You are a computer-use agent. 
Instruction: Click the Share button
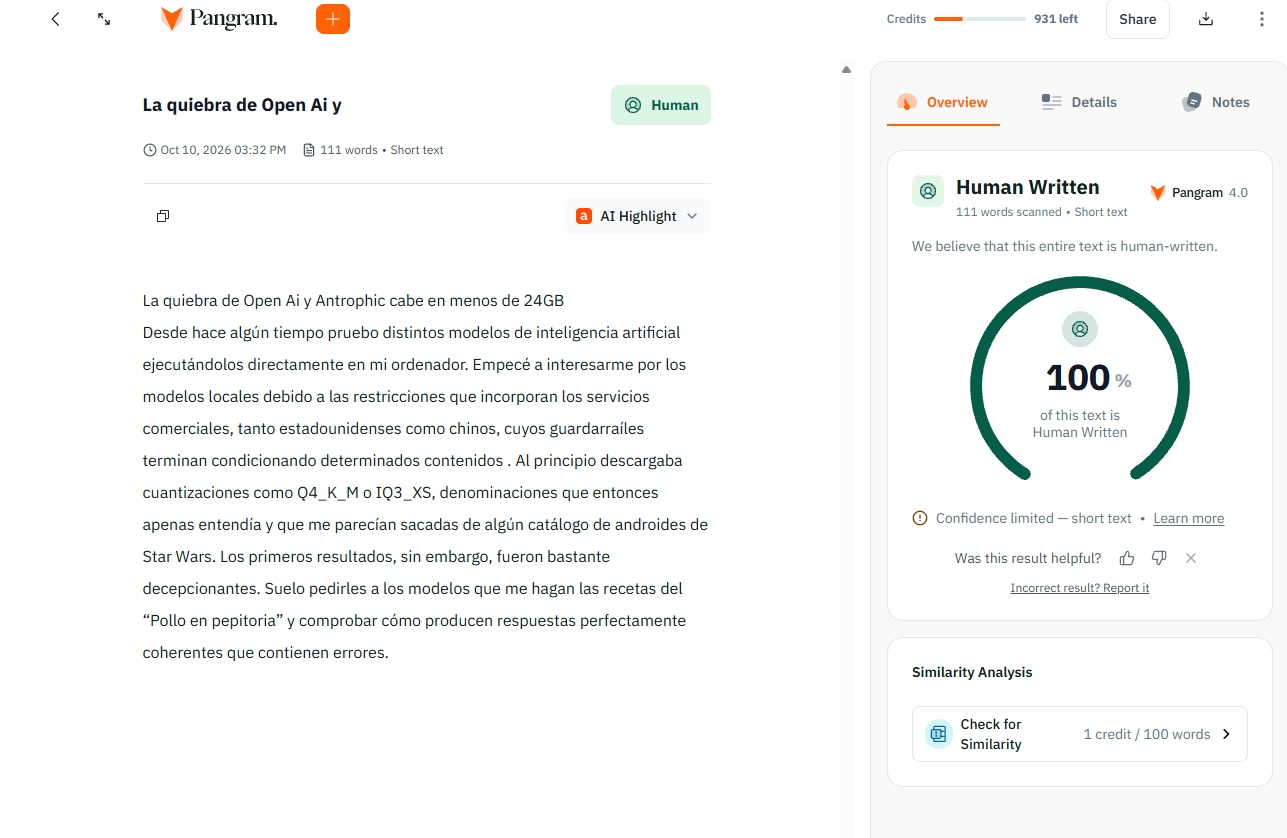(1138, 19)
